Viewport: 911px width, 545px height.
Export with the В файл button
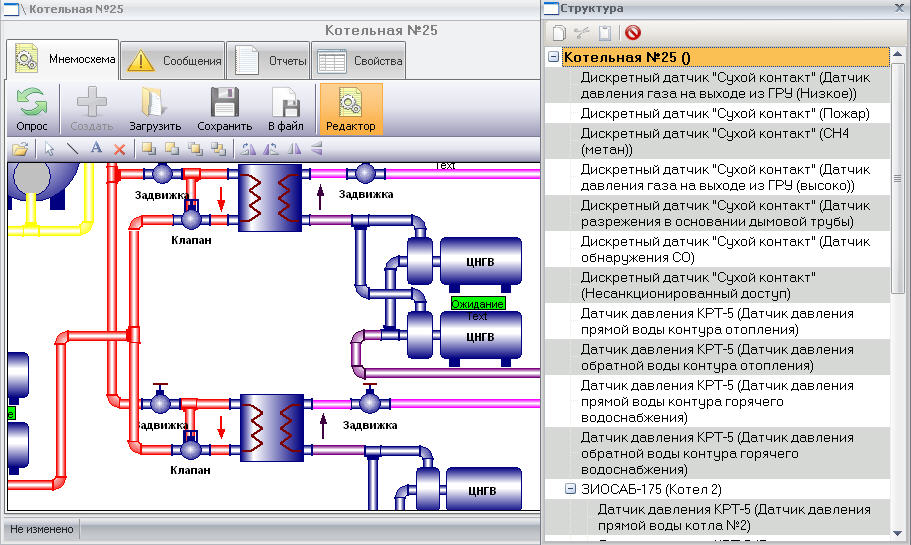point(286,109)
